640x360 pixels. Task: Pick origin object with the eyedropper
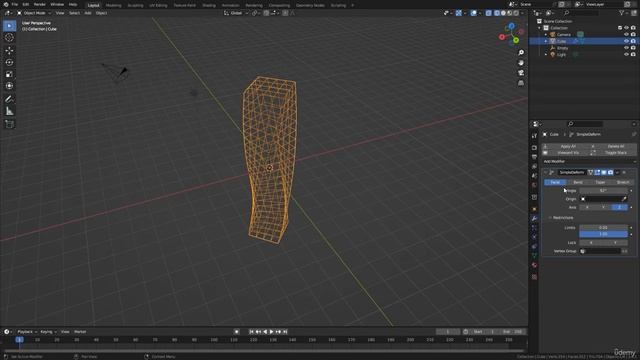coord(624,199)
